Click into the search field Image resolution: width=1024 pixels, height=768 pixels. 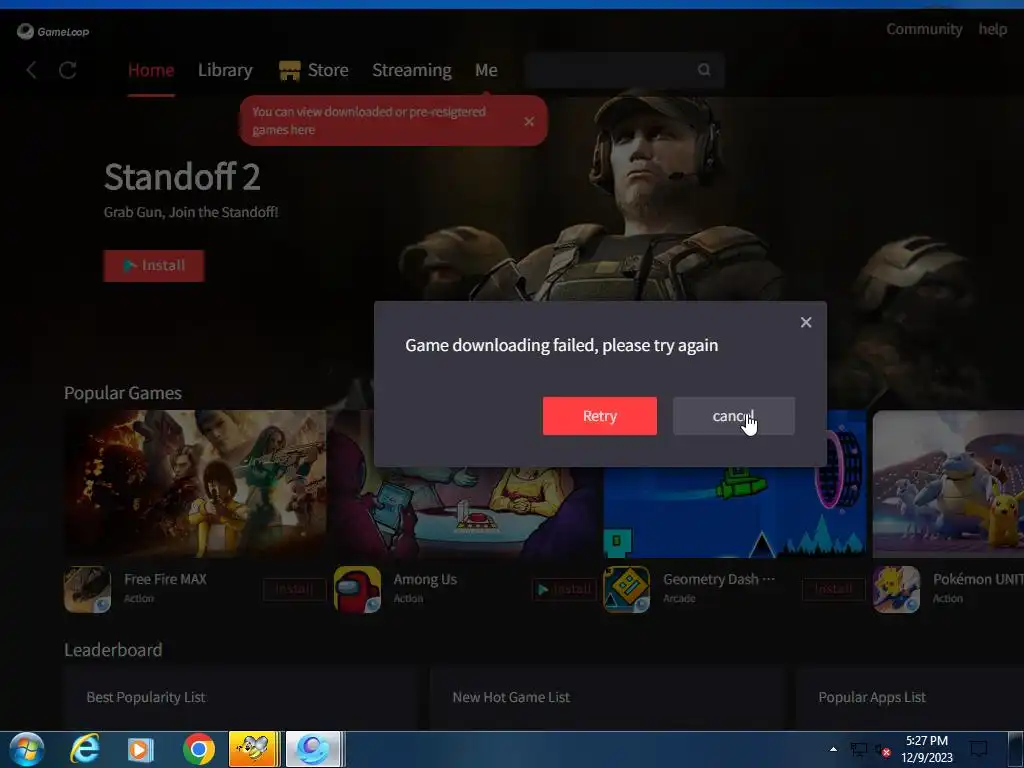click(x=624, y=70)
